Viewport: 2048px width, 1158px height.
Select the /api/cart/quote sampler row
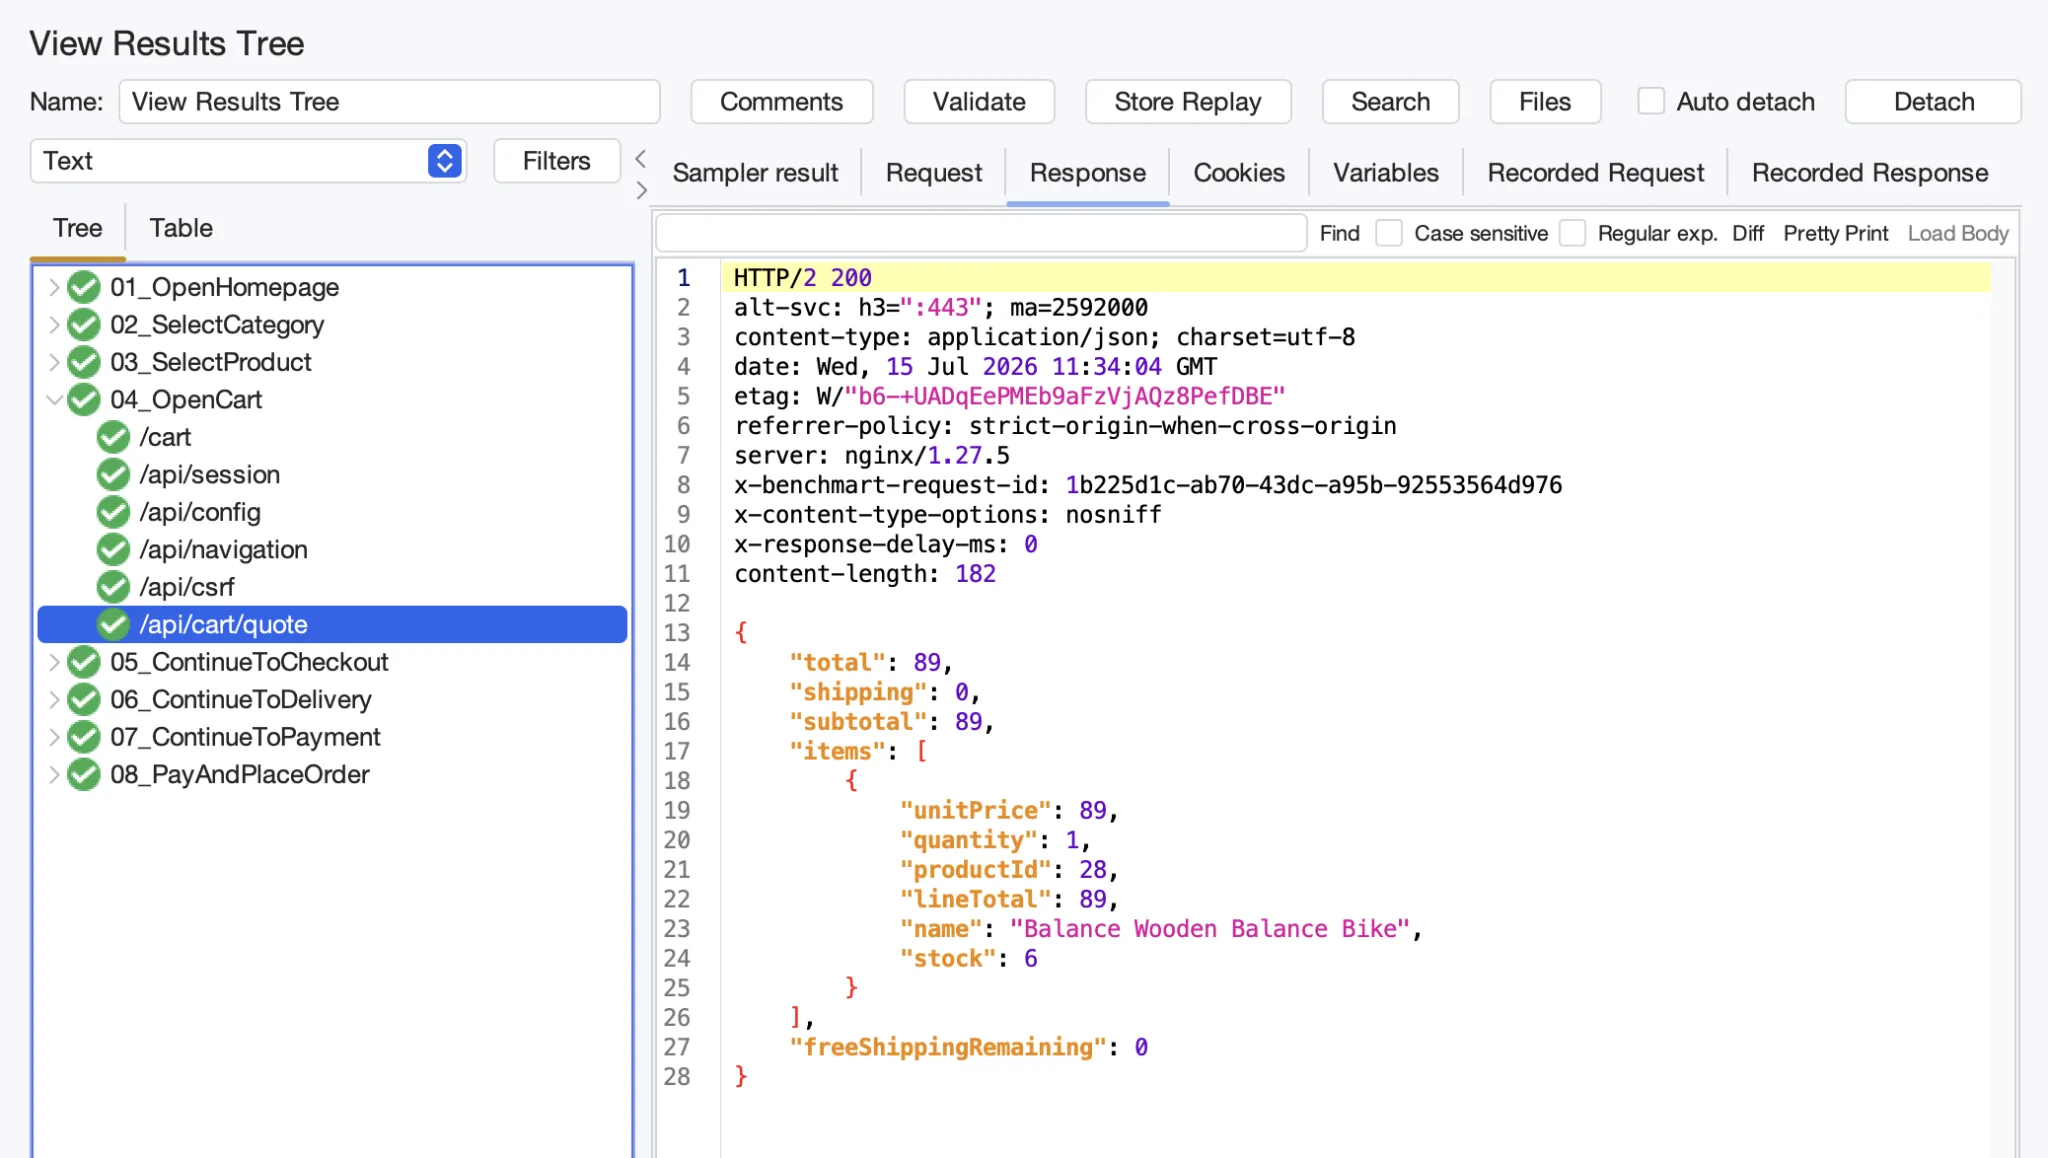[332, 625]
